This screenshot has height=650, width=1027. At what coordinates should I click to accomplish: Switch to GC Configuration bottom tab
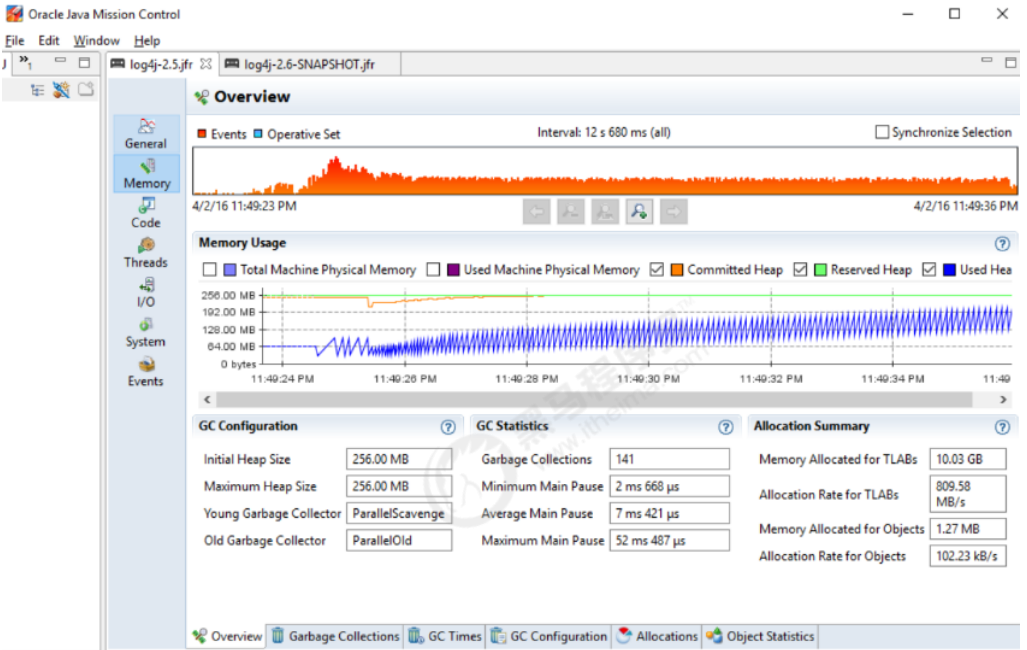550,636
